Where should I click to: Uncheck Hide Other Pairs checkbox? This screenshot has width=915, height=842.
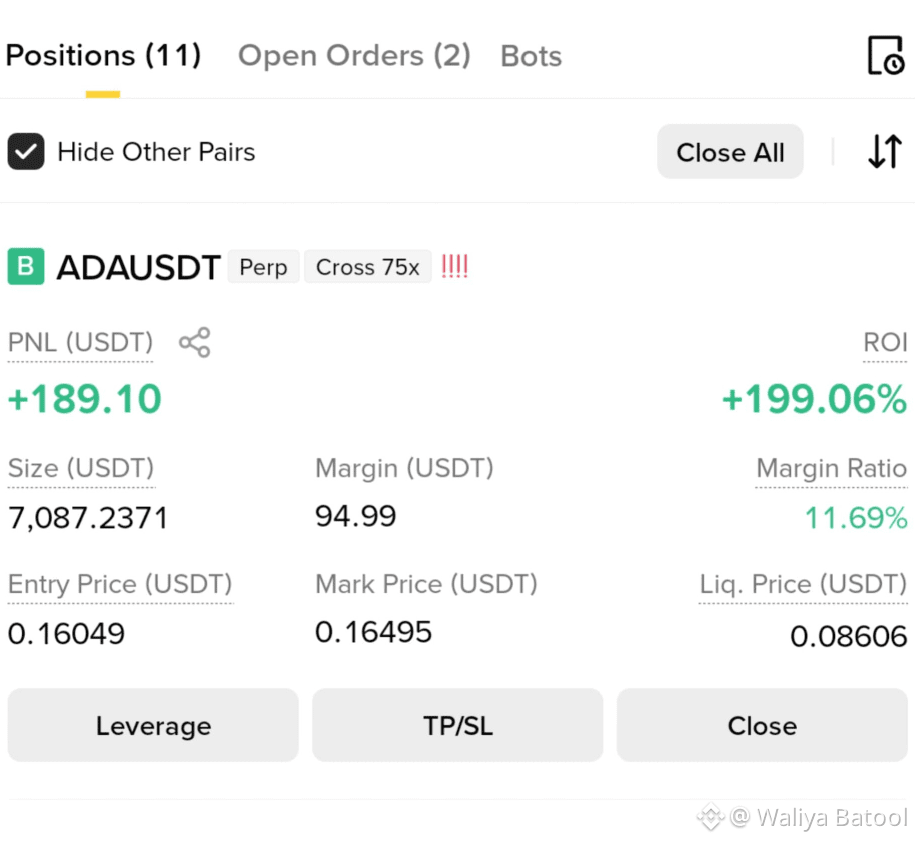[x=26, y=152]
